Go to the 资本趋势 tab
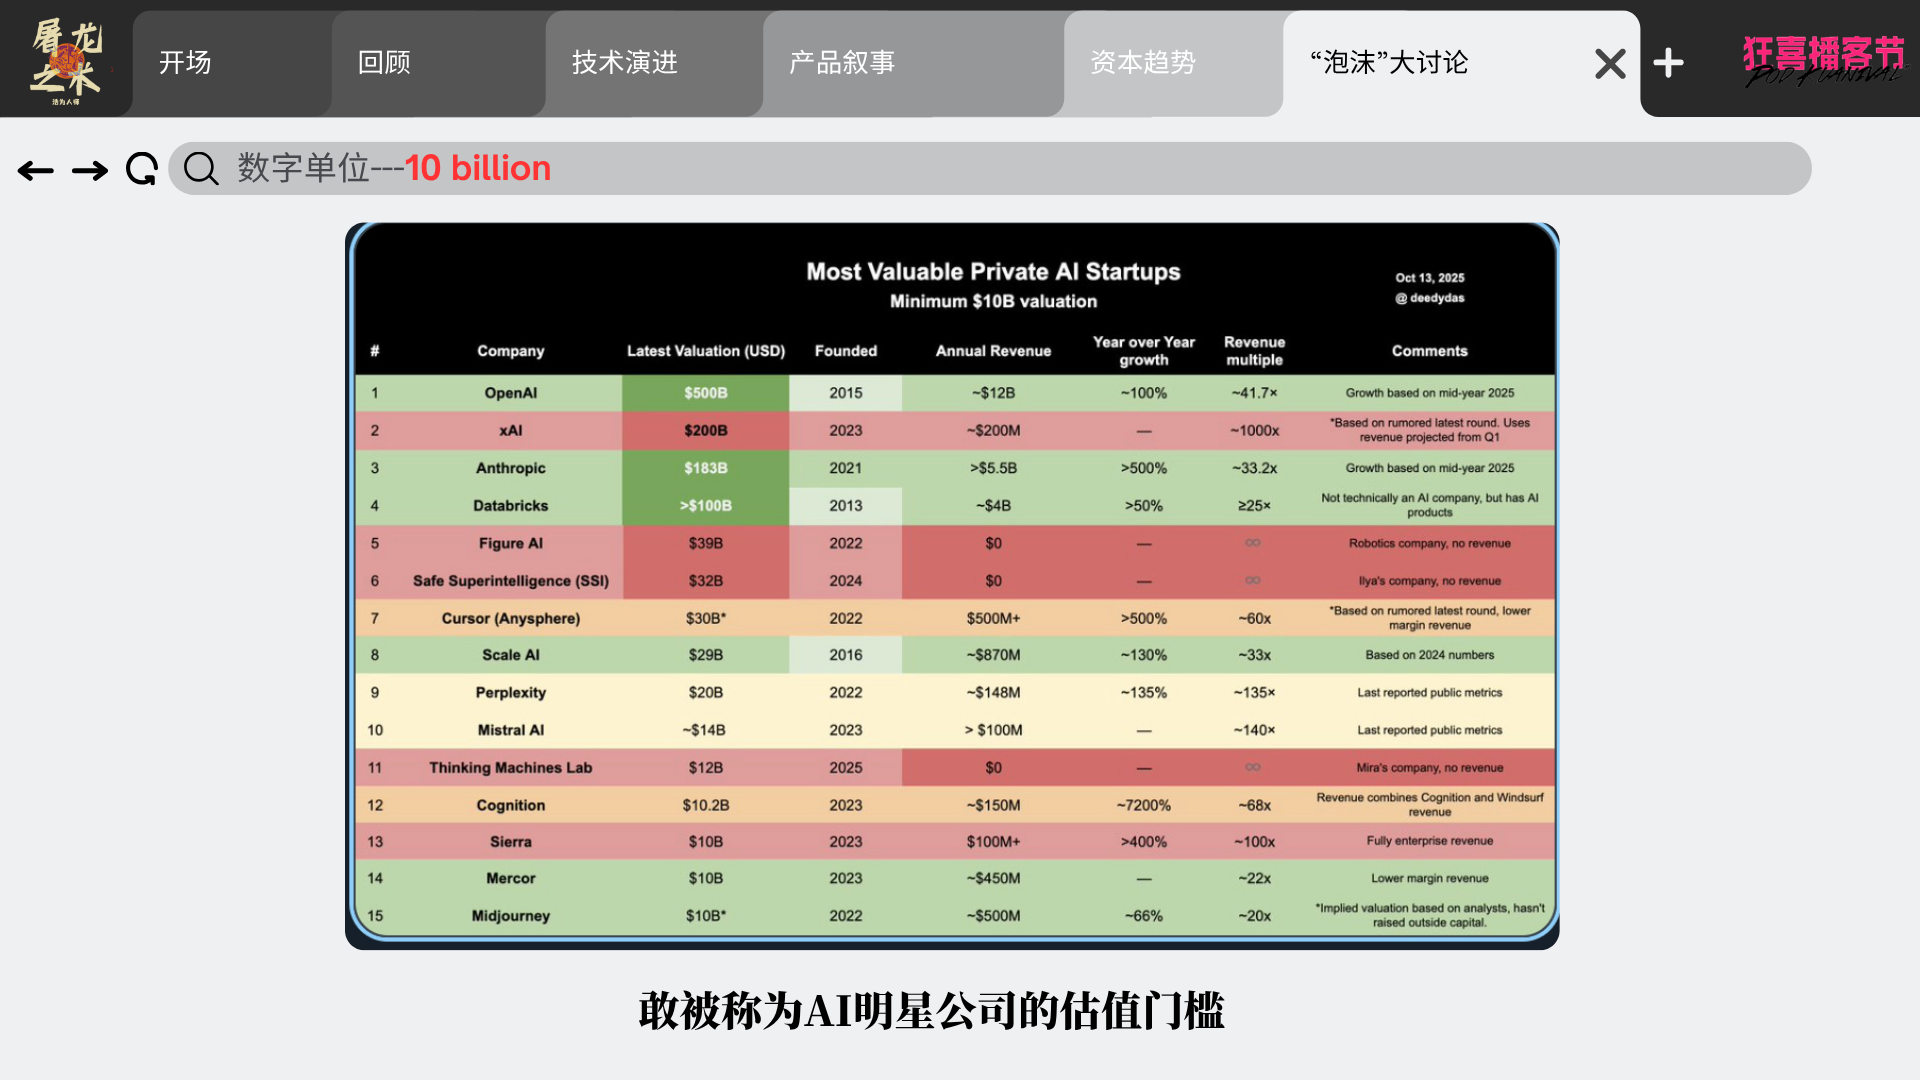 pos(1143,63)
